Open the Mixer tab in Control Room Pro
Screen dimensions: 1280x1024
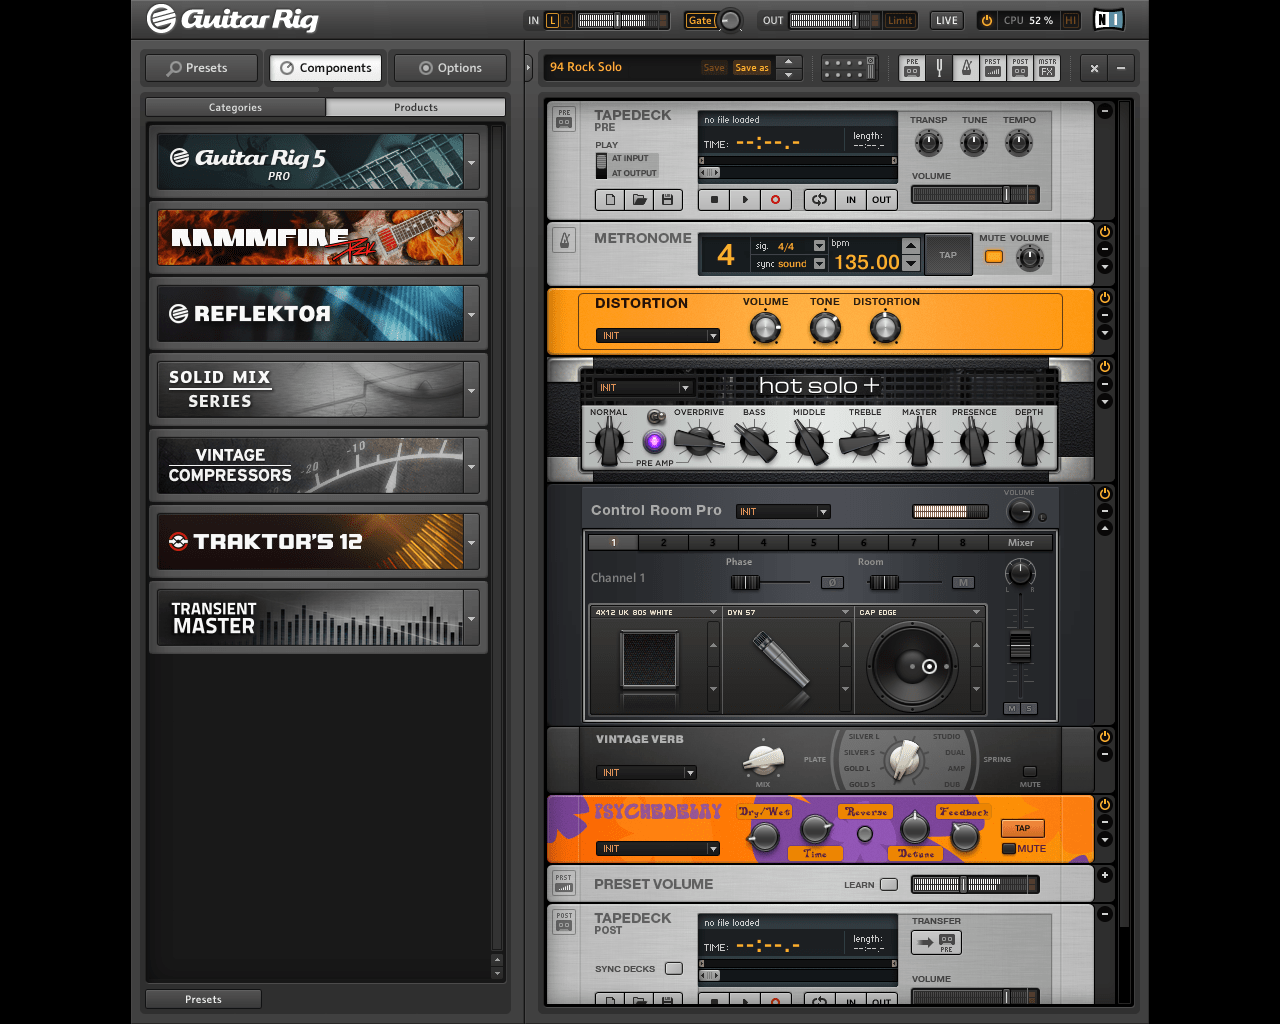(1021, 542)
